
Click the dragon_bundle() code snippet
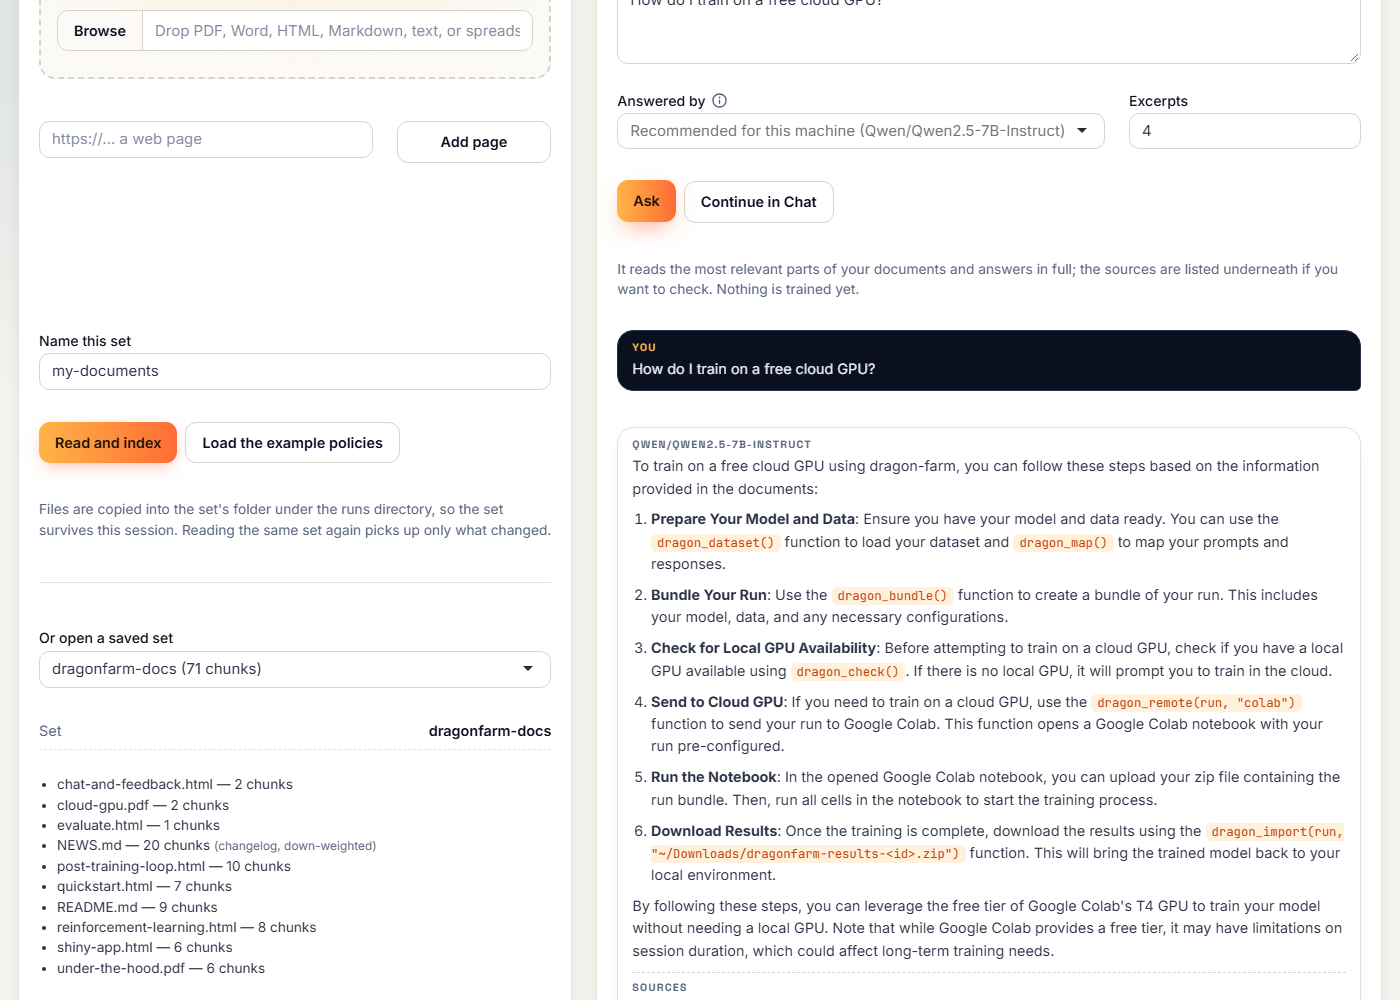pyautogui.click(x=892, y=596)
